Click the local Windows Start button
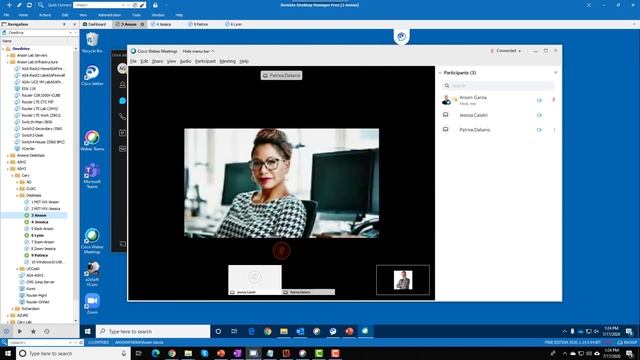Image resolution: width=640 pixels, height=360 pixels. click(8, 353)
